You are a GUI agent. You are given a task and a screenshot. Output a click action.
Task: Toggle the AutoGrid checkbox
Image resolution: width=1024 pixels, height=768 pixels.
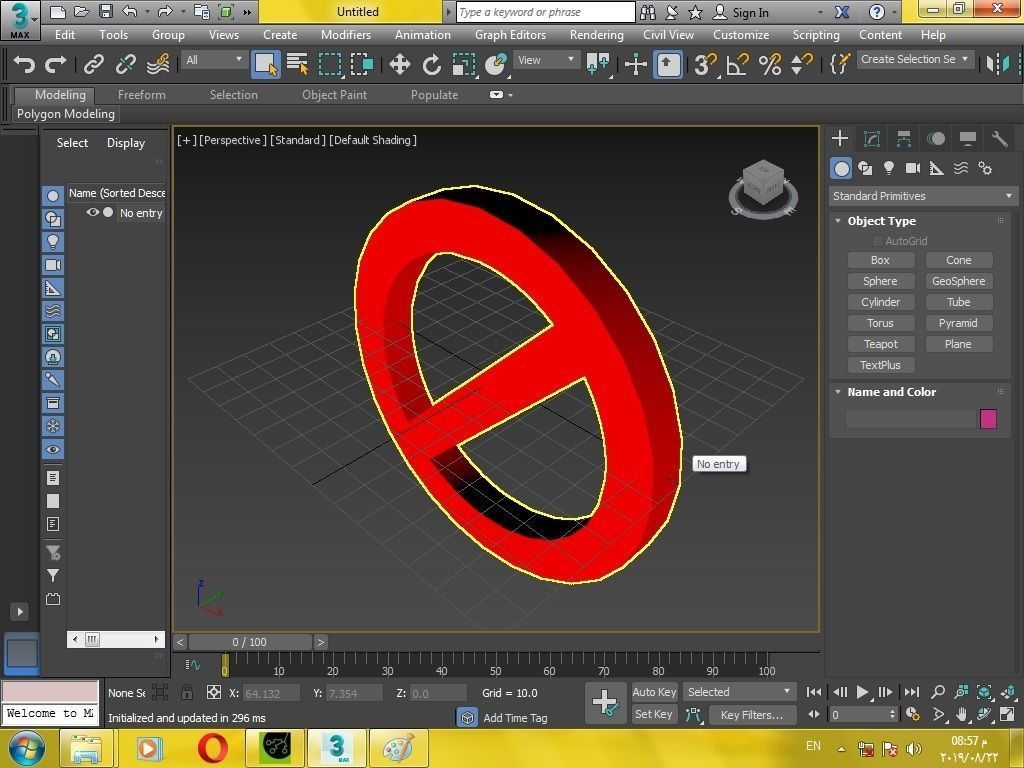tap(878, 241)
